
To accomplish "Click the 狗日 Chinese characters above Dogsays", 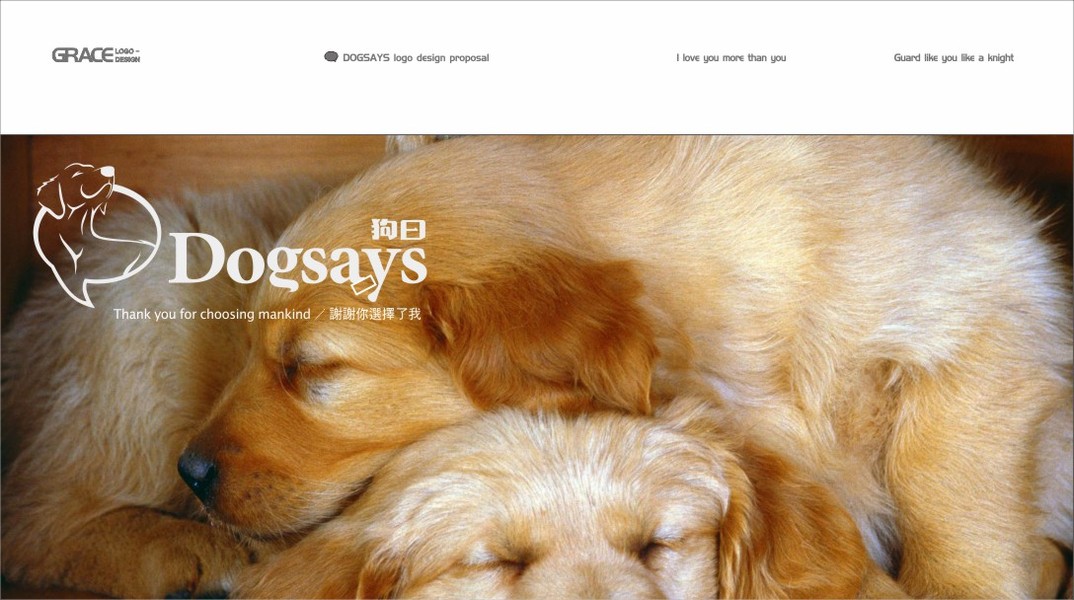I will [398, 229].
